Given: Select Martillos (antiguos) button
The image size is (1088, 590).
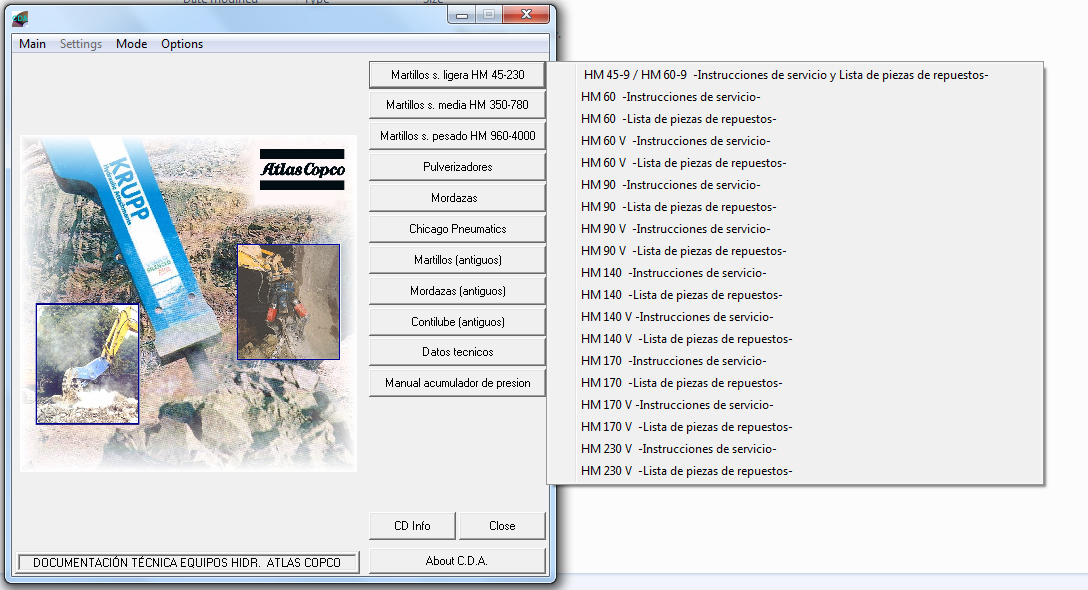Looking at the screenshot, I should coord(457,260).
